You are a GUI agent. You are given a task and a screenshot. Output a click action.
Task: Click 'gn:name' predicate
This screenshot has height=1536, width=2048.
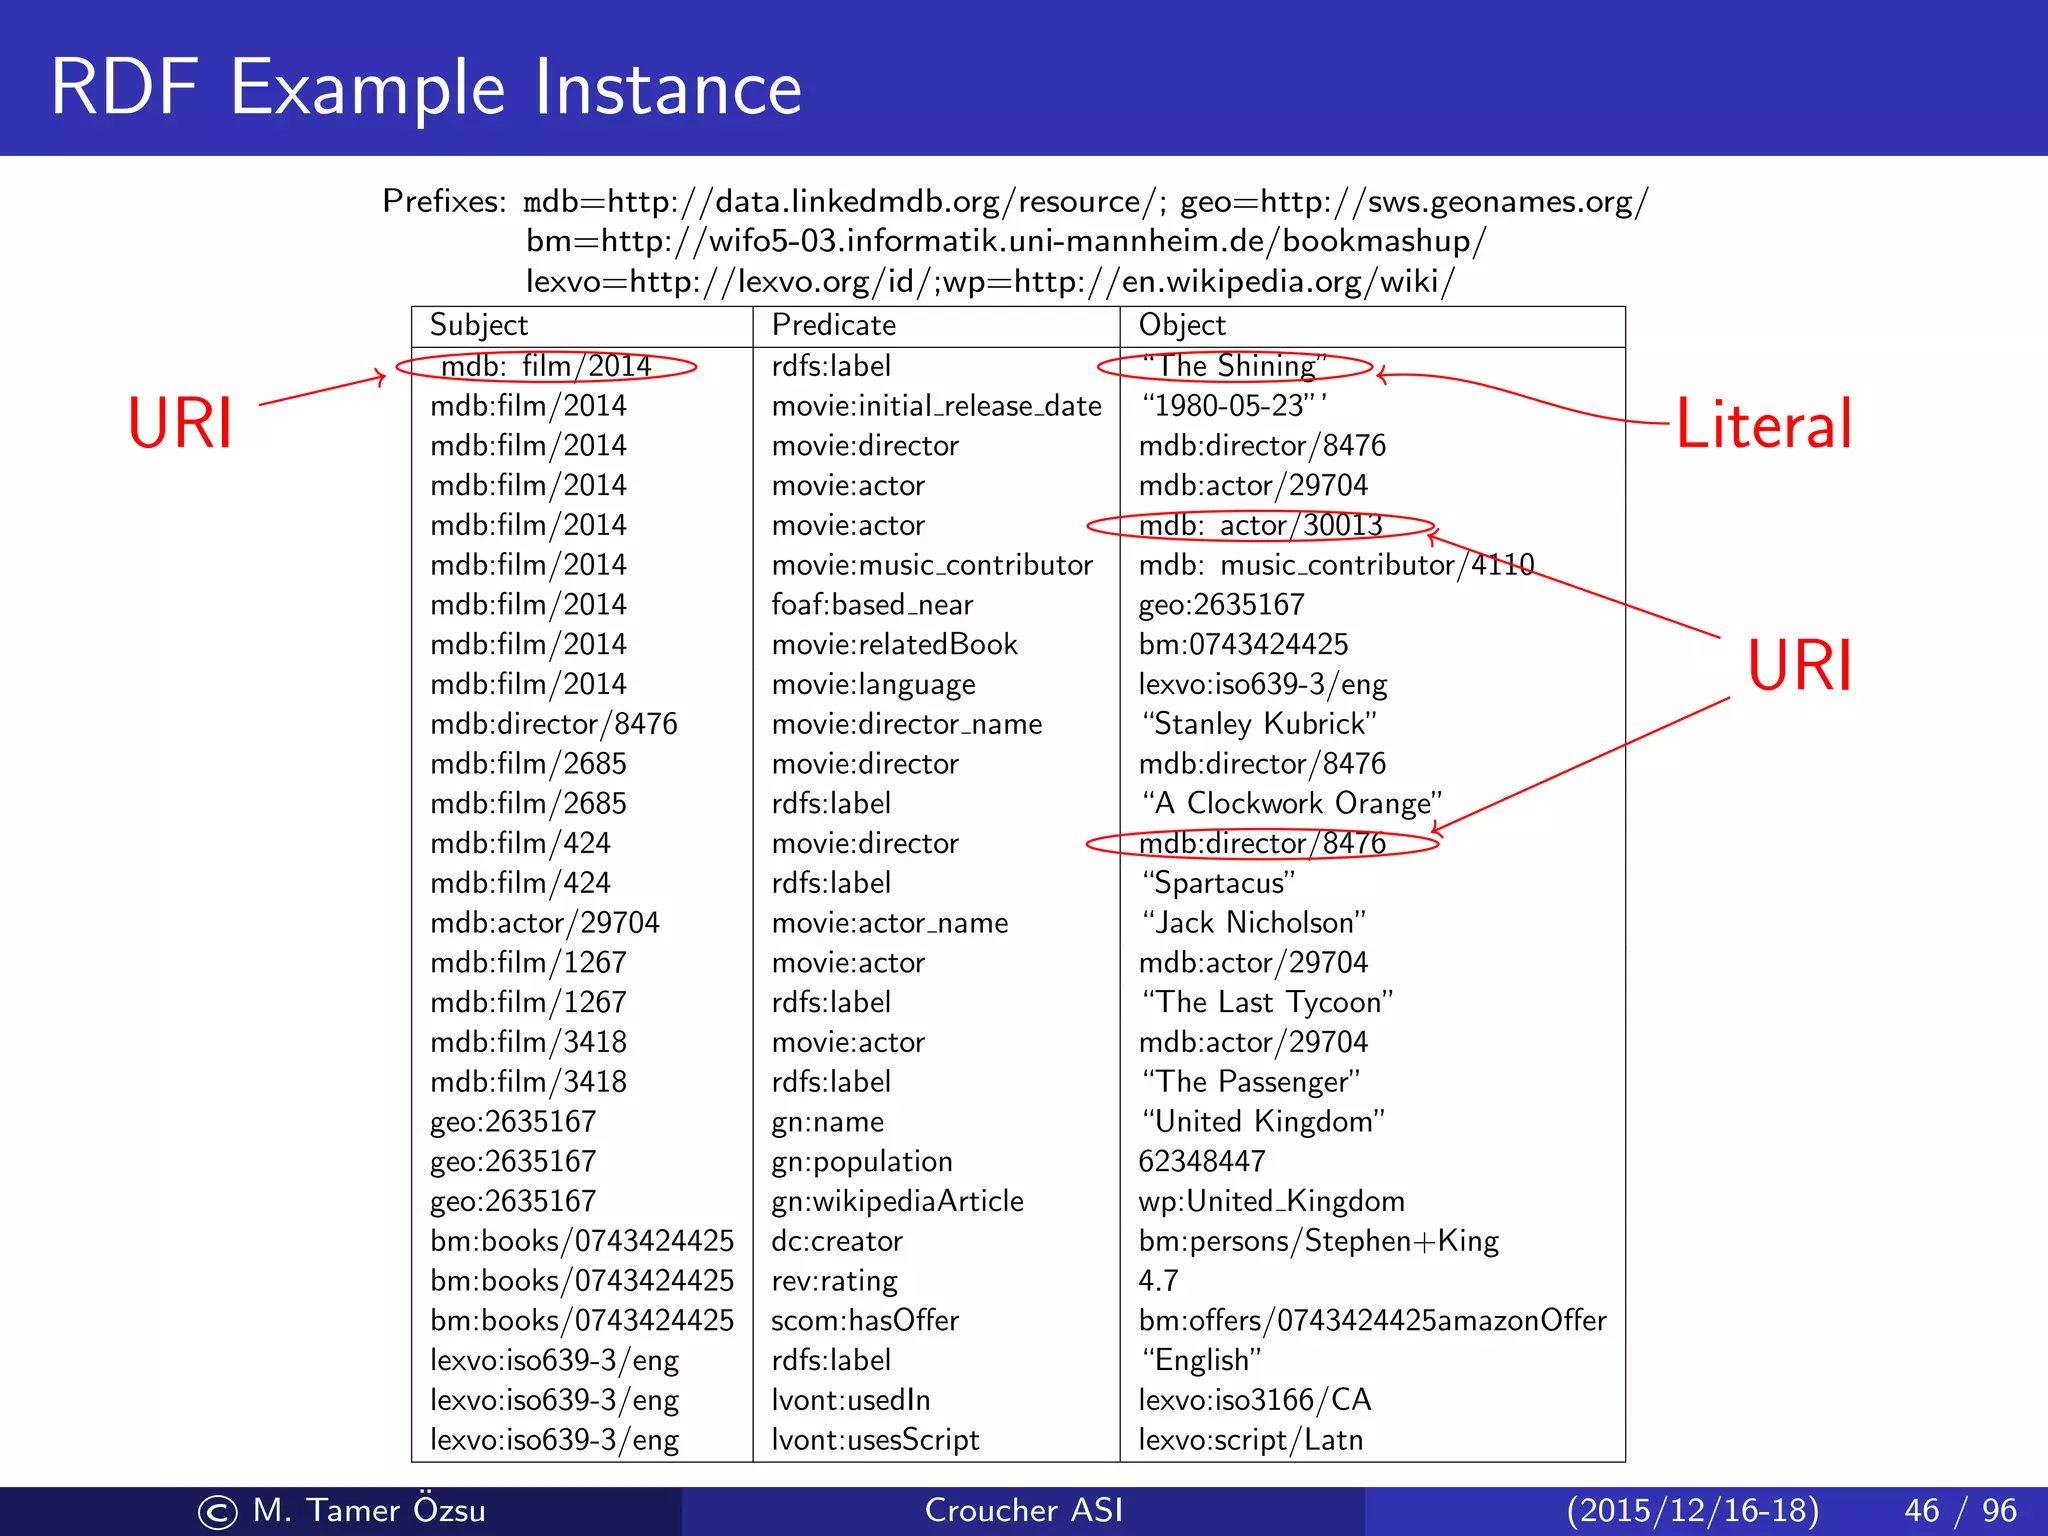coord(827,1123)
